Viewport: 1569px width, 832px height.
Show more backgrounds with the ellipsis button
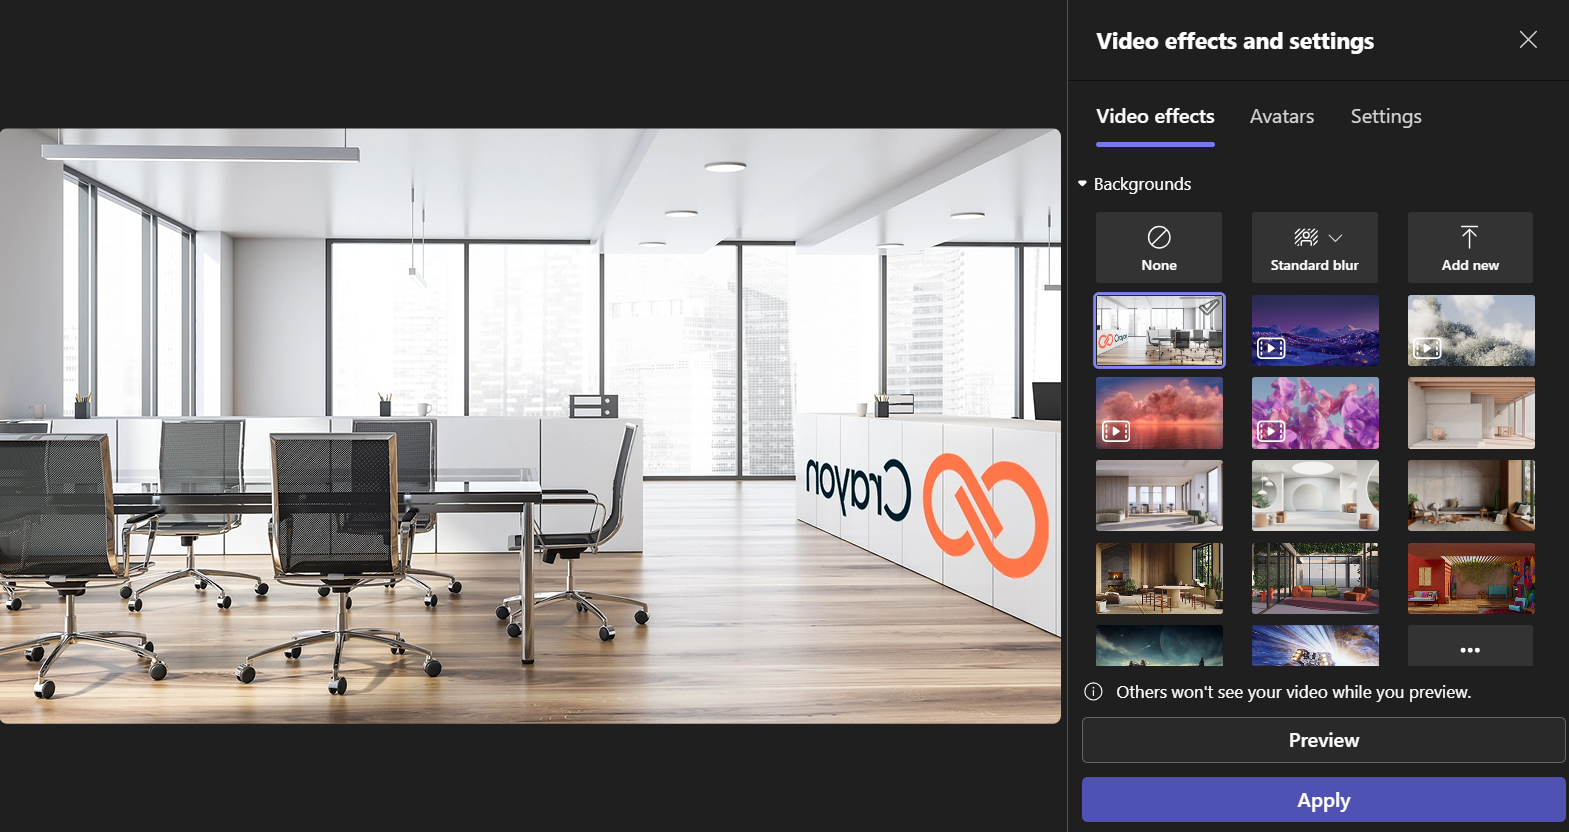pos(1470,646)
